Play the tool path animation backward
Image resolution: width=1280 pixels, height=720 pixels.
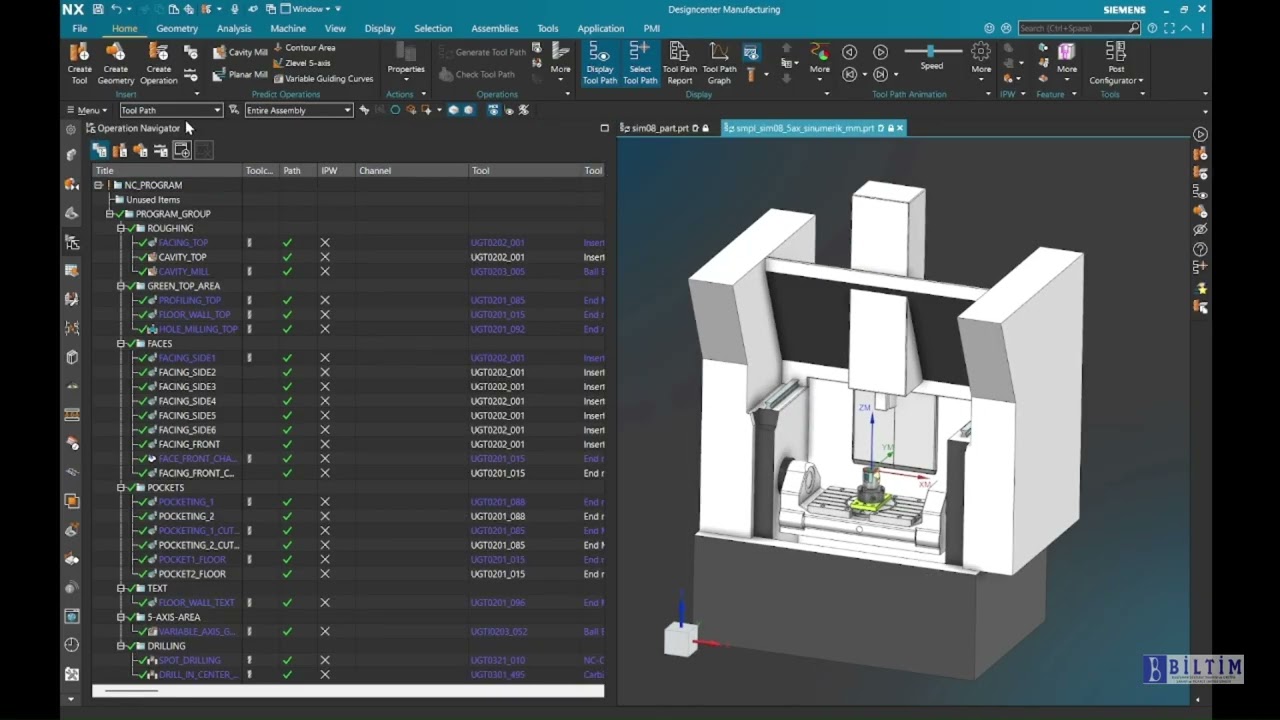pyautogui.click(x=849, y=52)
